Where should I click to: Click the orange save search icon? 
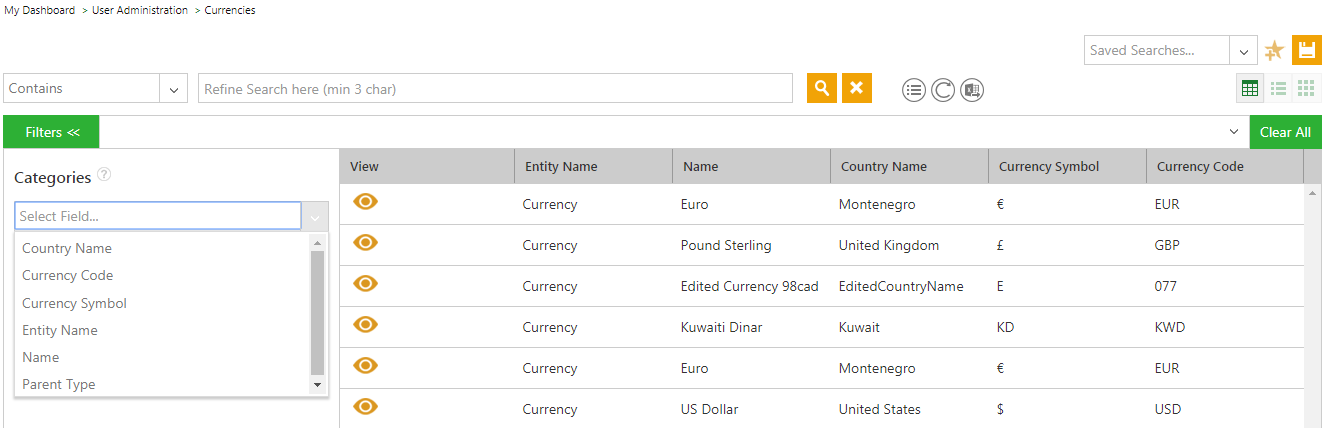[1306, 50]
